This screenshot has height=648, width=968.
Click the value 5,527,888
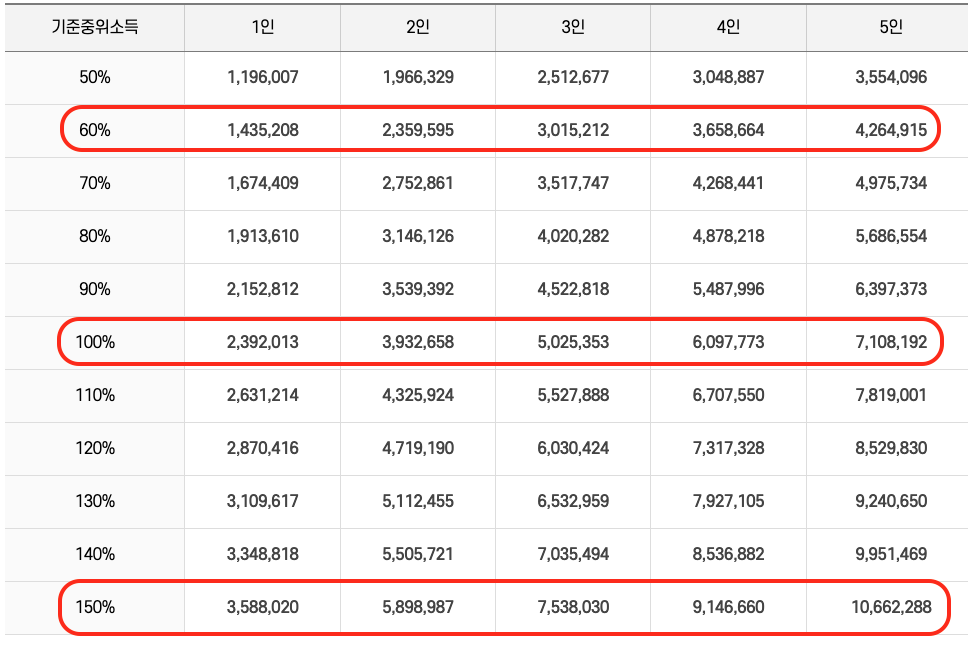(x=573, y=395)
